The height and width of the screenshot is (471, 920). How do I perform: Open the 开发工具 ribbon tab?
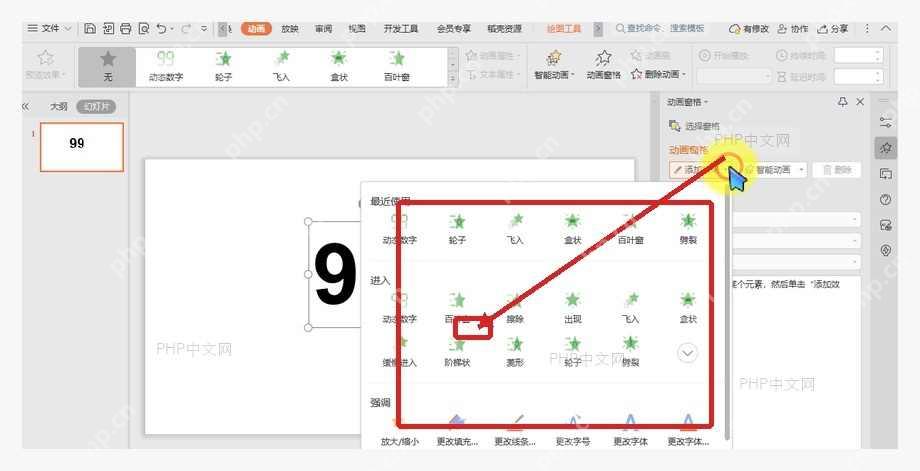401,28
